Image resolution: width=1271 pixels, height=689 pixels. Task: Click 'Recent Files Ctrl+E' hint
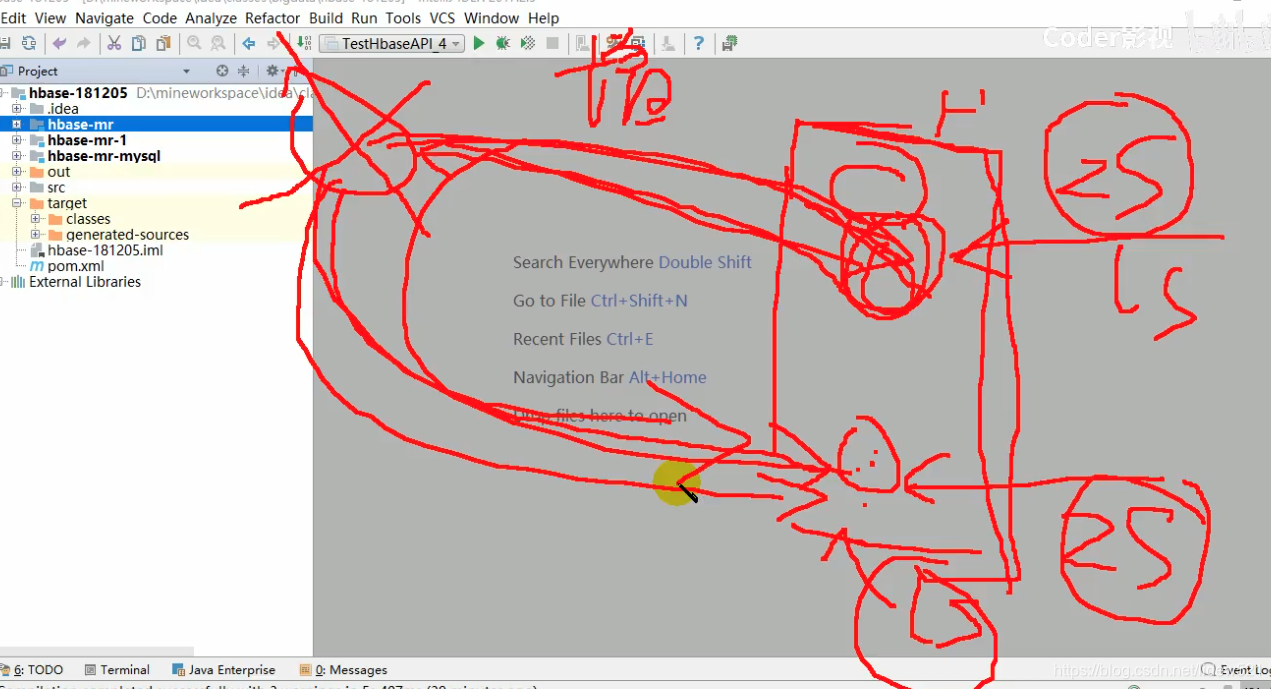click(583, 339)
